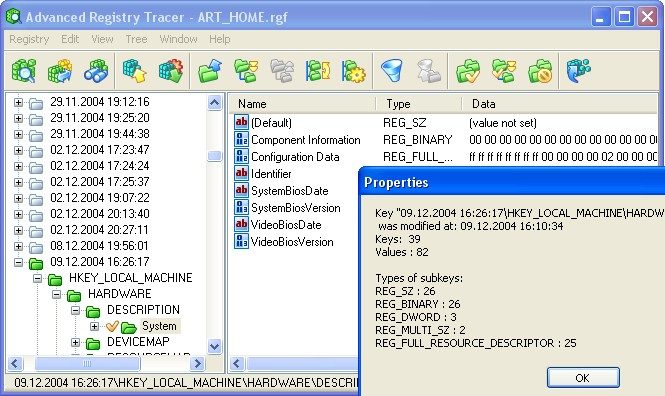The height and width of the screenshot is (396, 665).
Task: Toggle the orange checkmark beside System key
Action: coord(112,326)
